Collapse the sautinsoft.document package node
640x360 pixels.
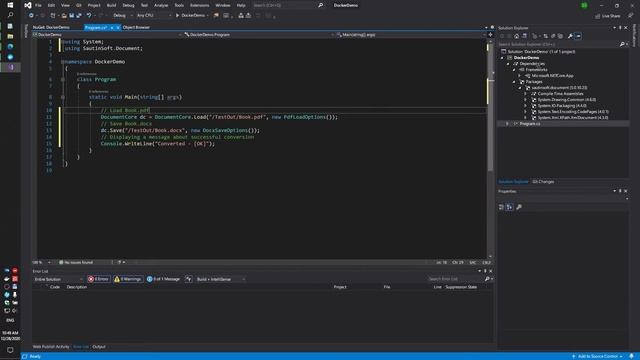(520, 88)
